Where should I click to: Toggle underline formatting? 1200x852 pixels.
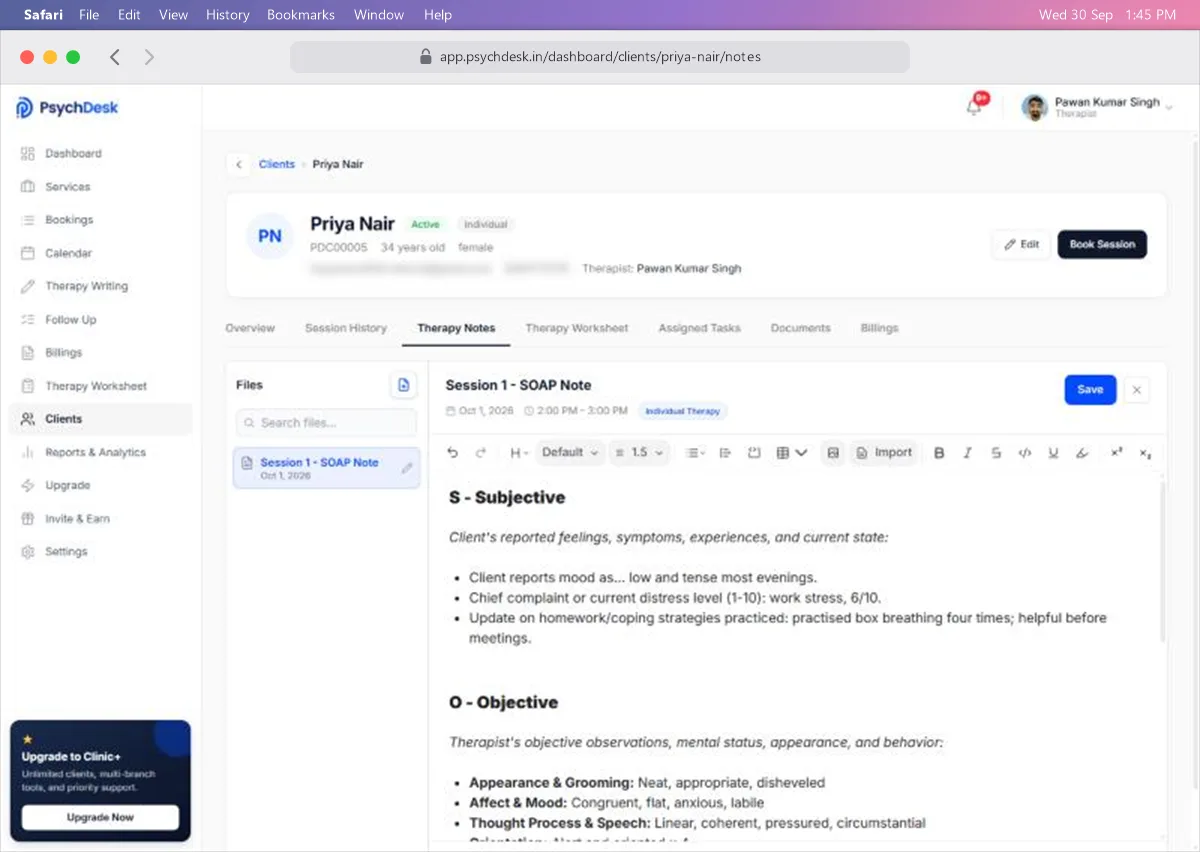coord(1053,453)
